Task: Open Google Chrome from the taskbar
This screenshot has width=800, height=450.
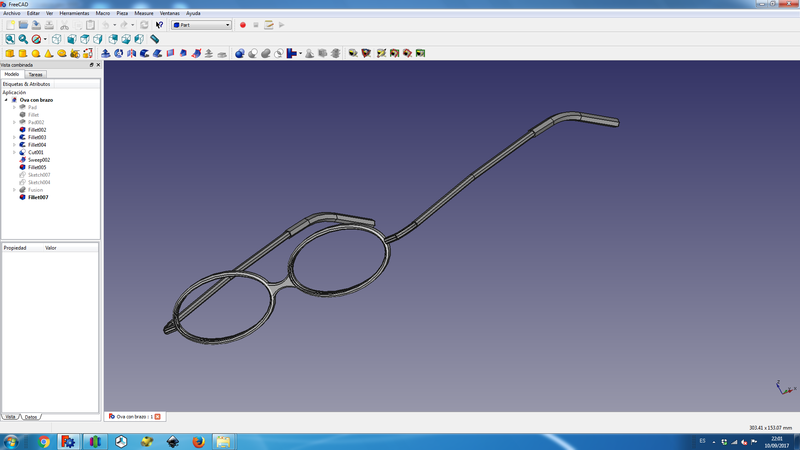Action: [44, 442]
